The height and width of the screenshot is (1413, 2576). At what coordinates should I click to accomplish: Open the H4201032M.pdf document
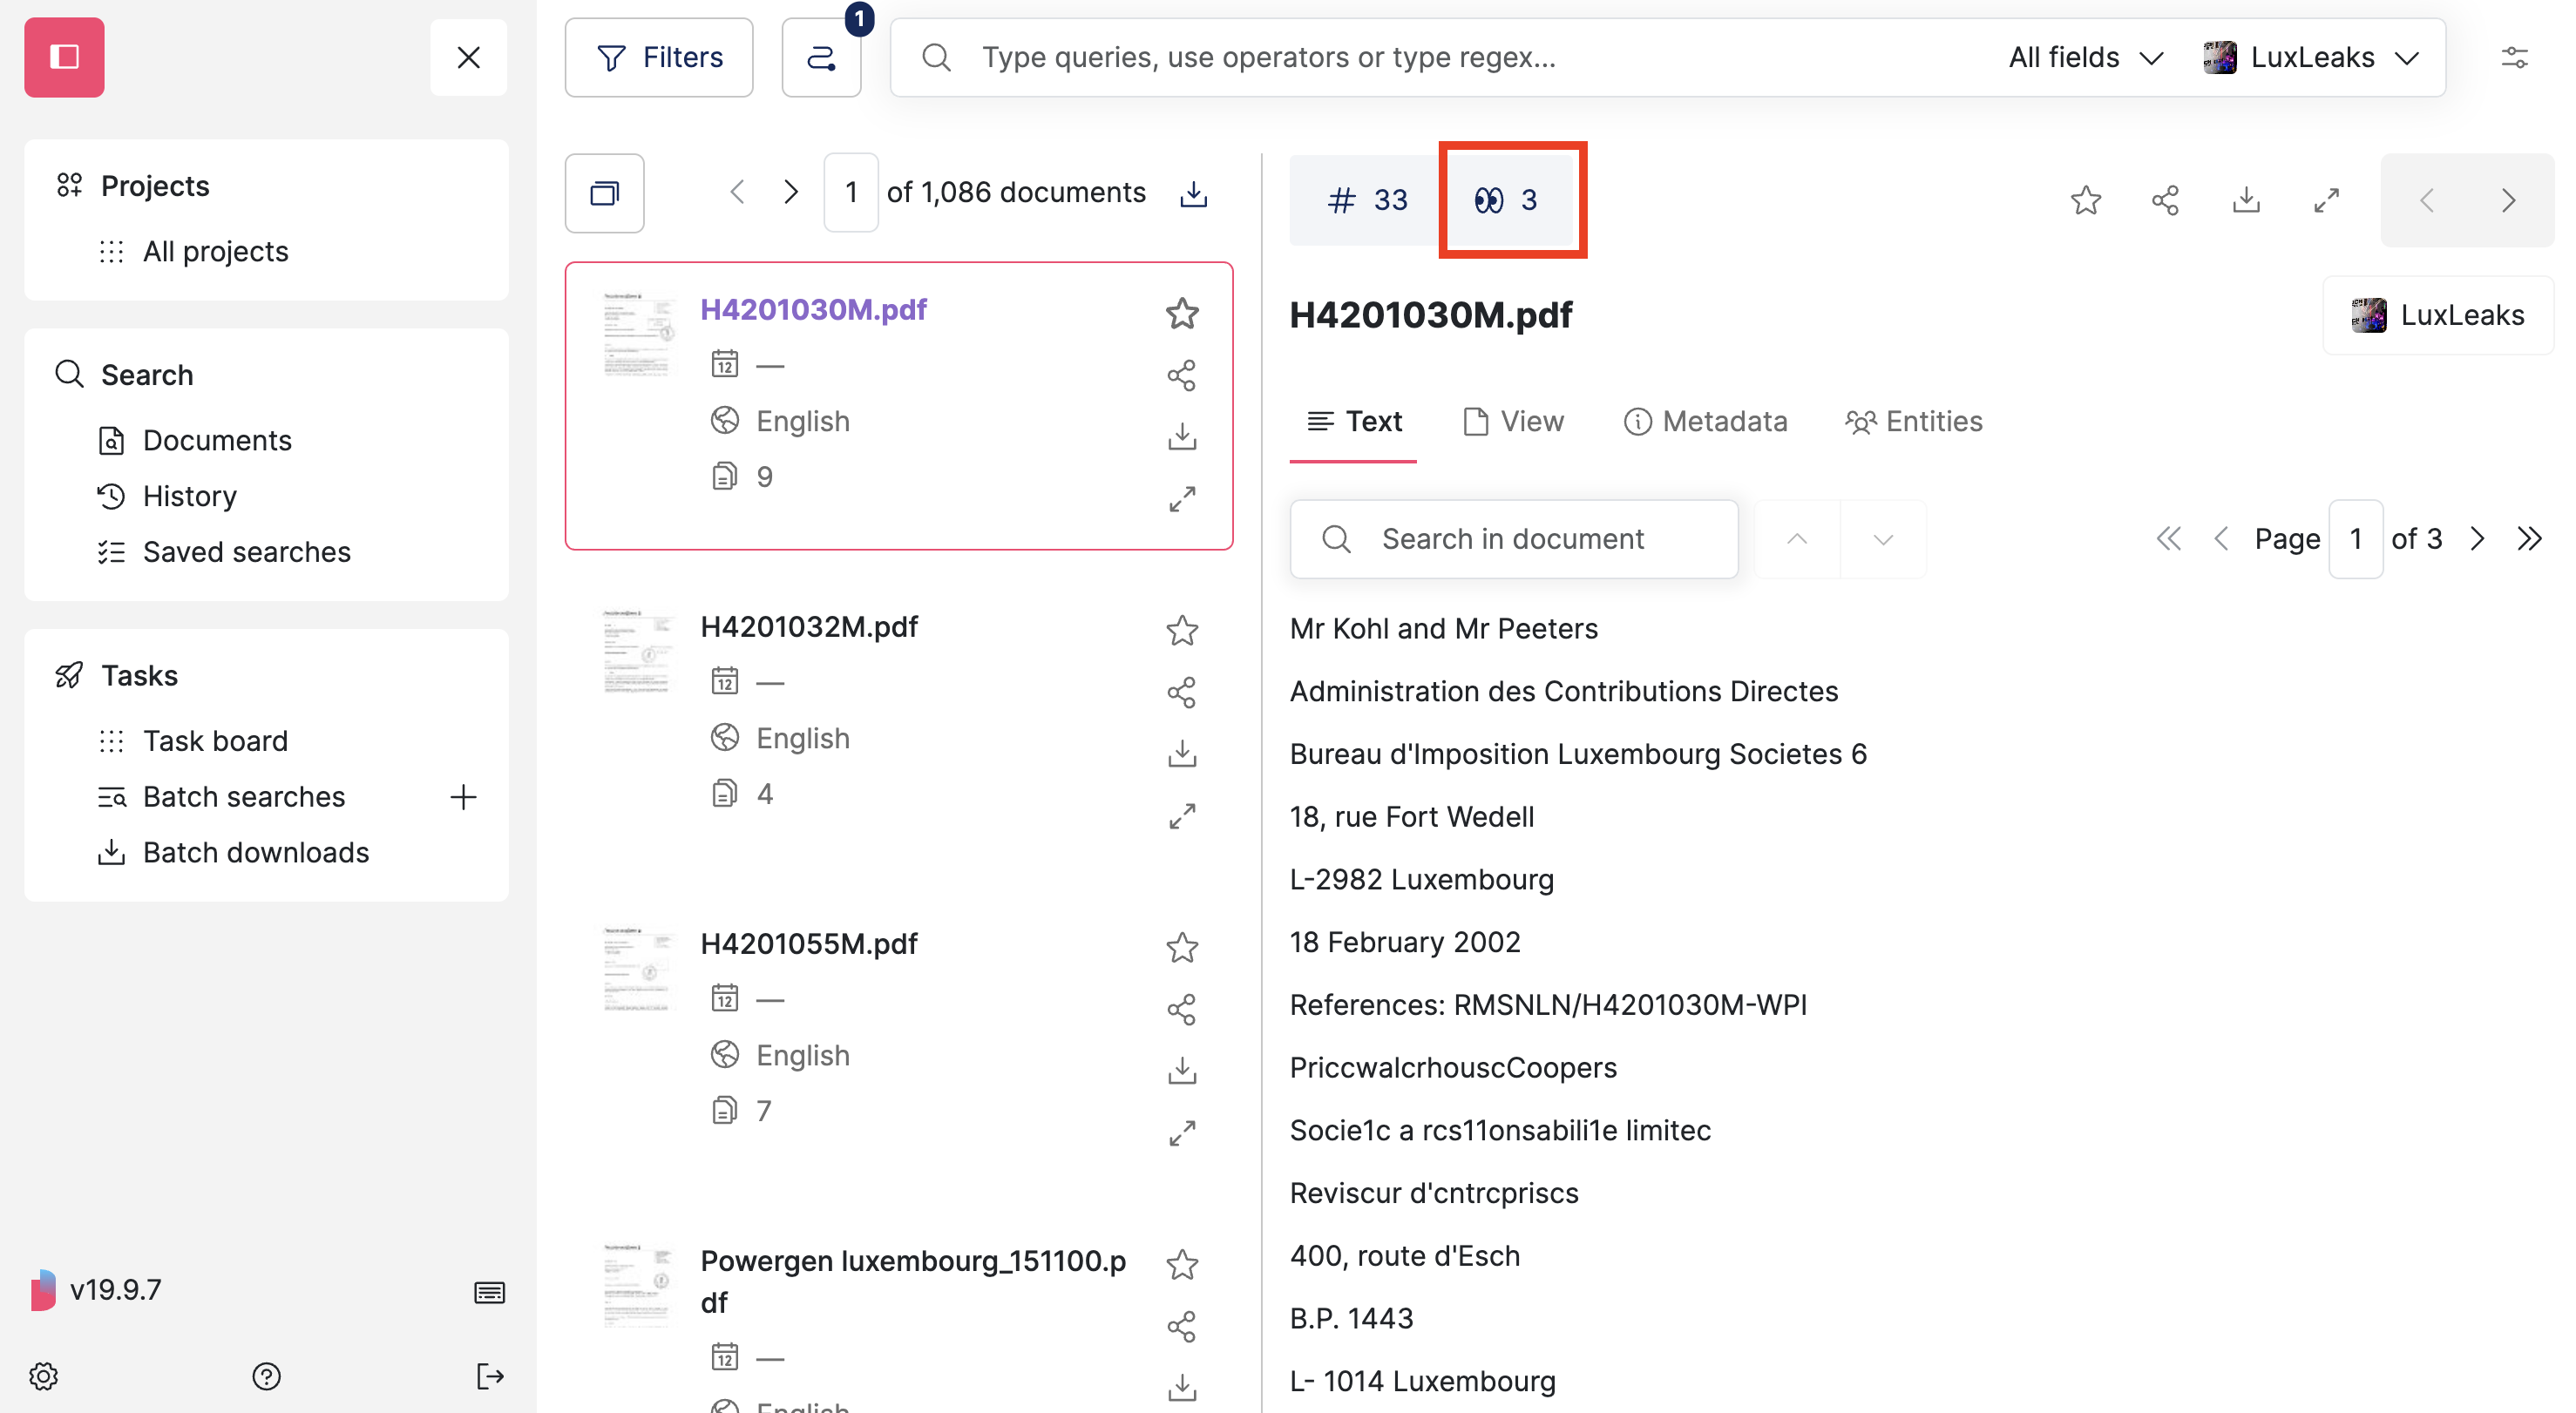coord(808,626)
